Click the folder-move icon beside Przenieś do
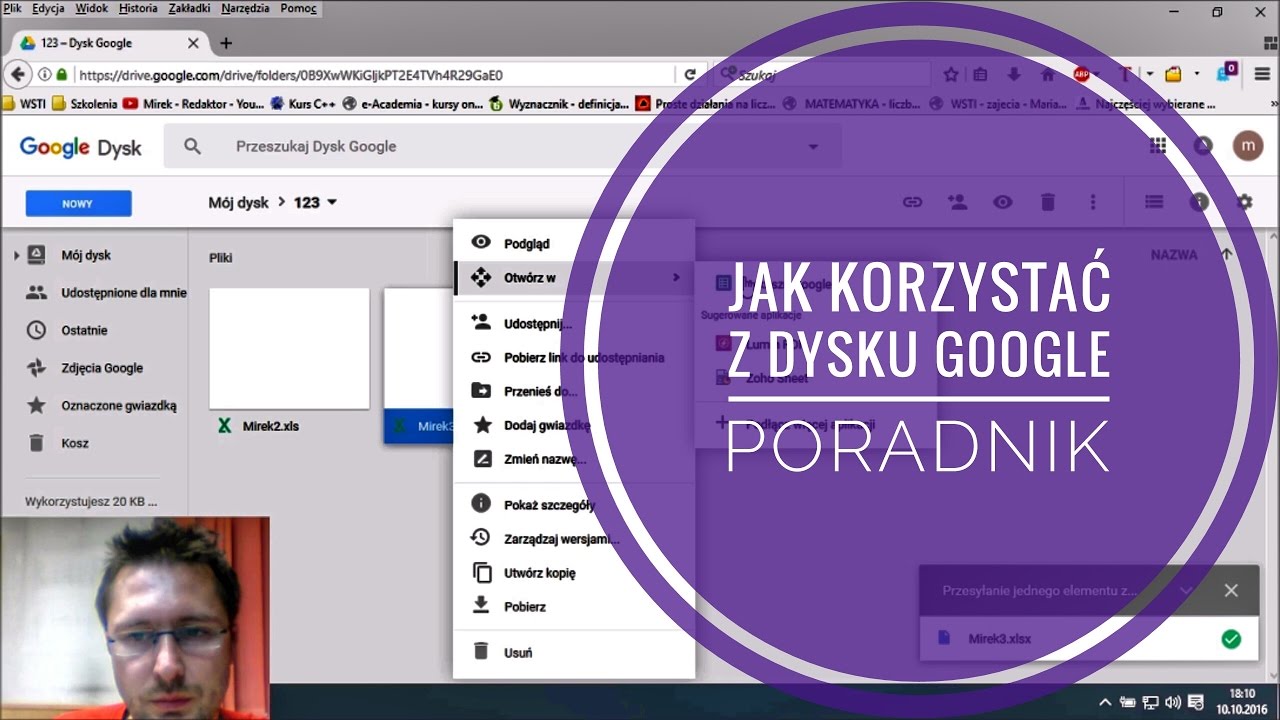The image size is (1280, 720). tap(481, 391)
